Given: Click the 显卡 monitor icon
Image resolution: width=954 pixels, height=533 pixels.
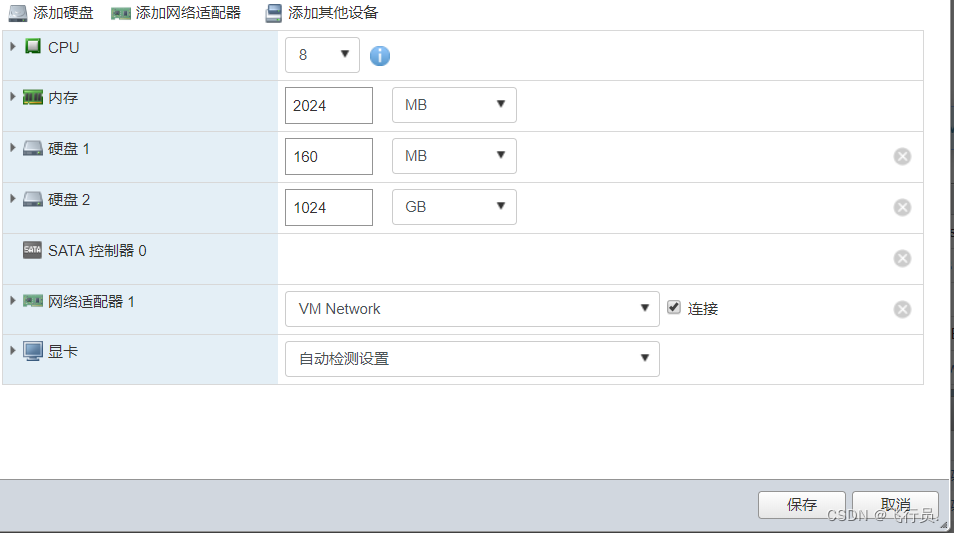Looking at the screenshot, I should [33, 351].
